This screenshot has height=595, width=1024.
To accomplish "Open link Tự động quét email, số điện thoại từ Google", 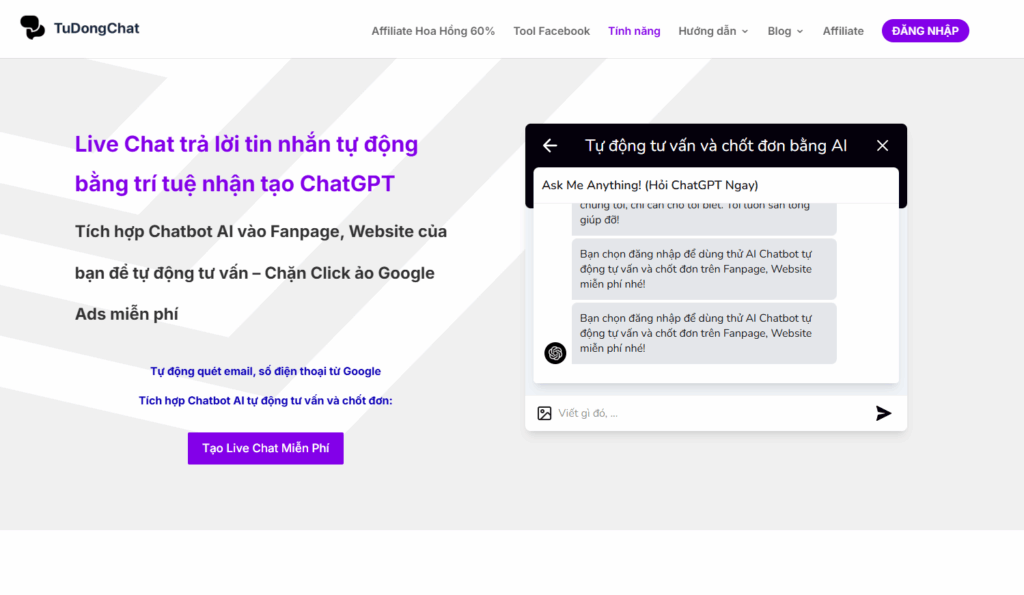I will pos(265,371).
